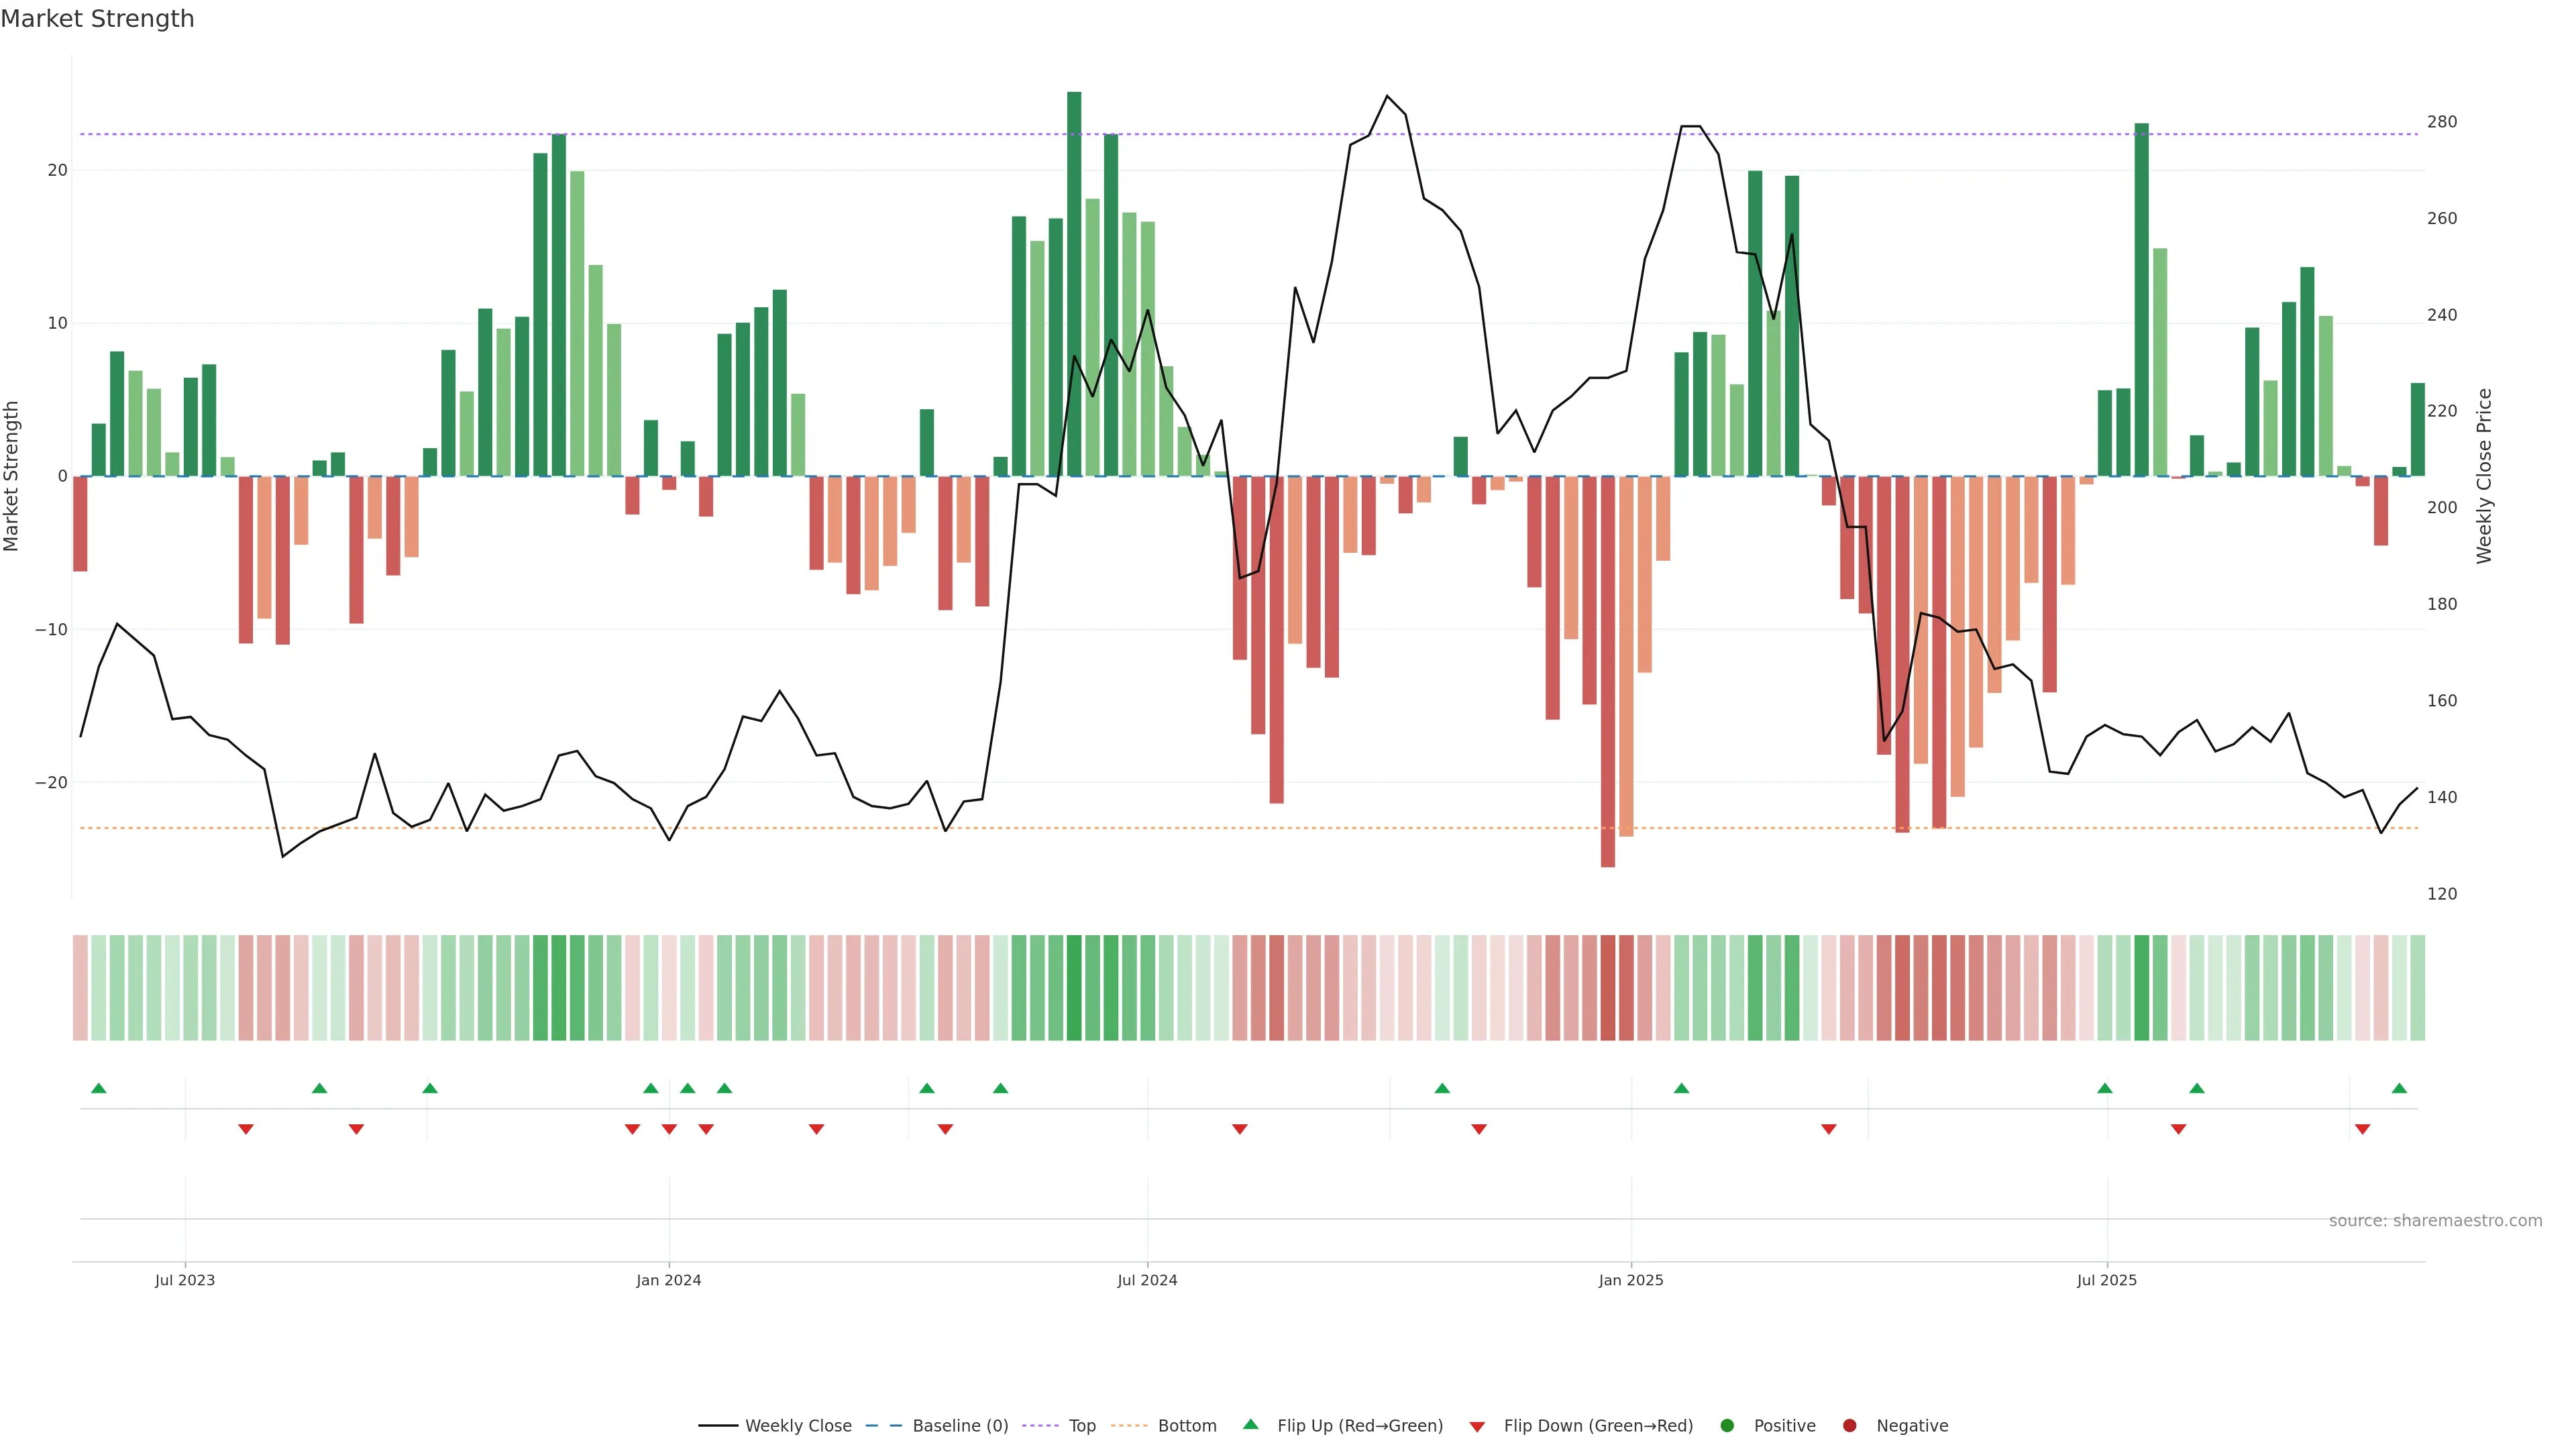Click last red flip-down triangle marker

click(2362, 1129)
